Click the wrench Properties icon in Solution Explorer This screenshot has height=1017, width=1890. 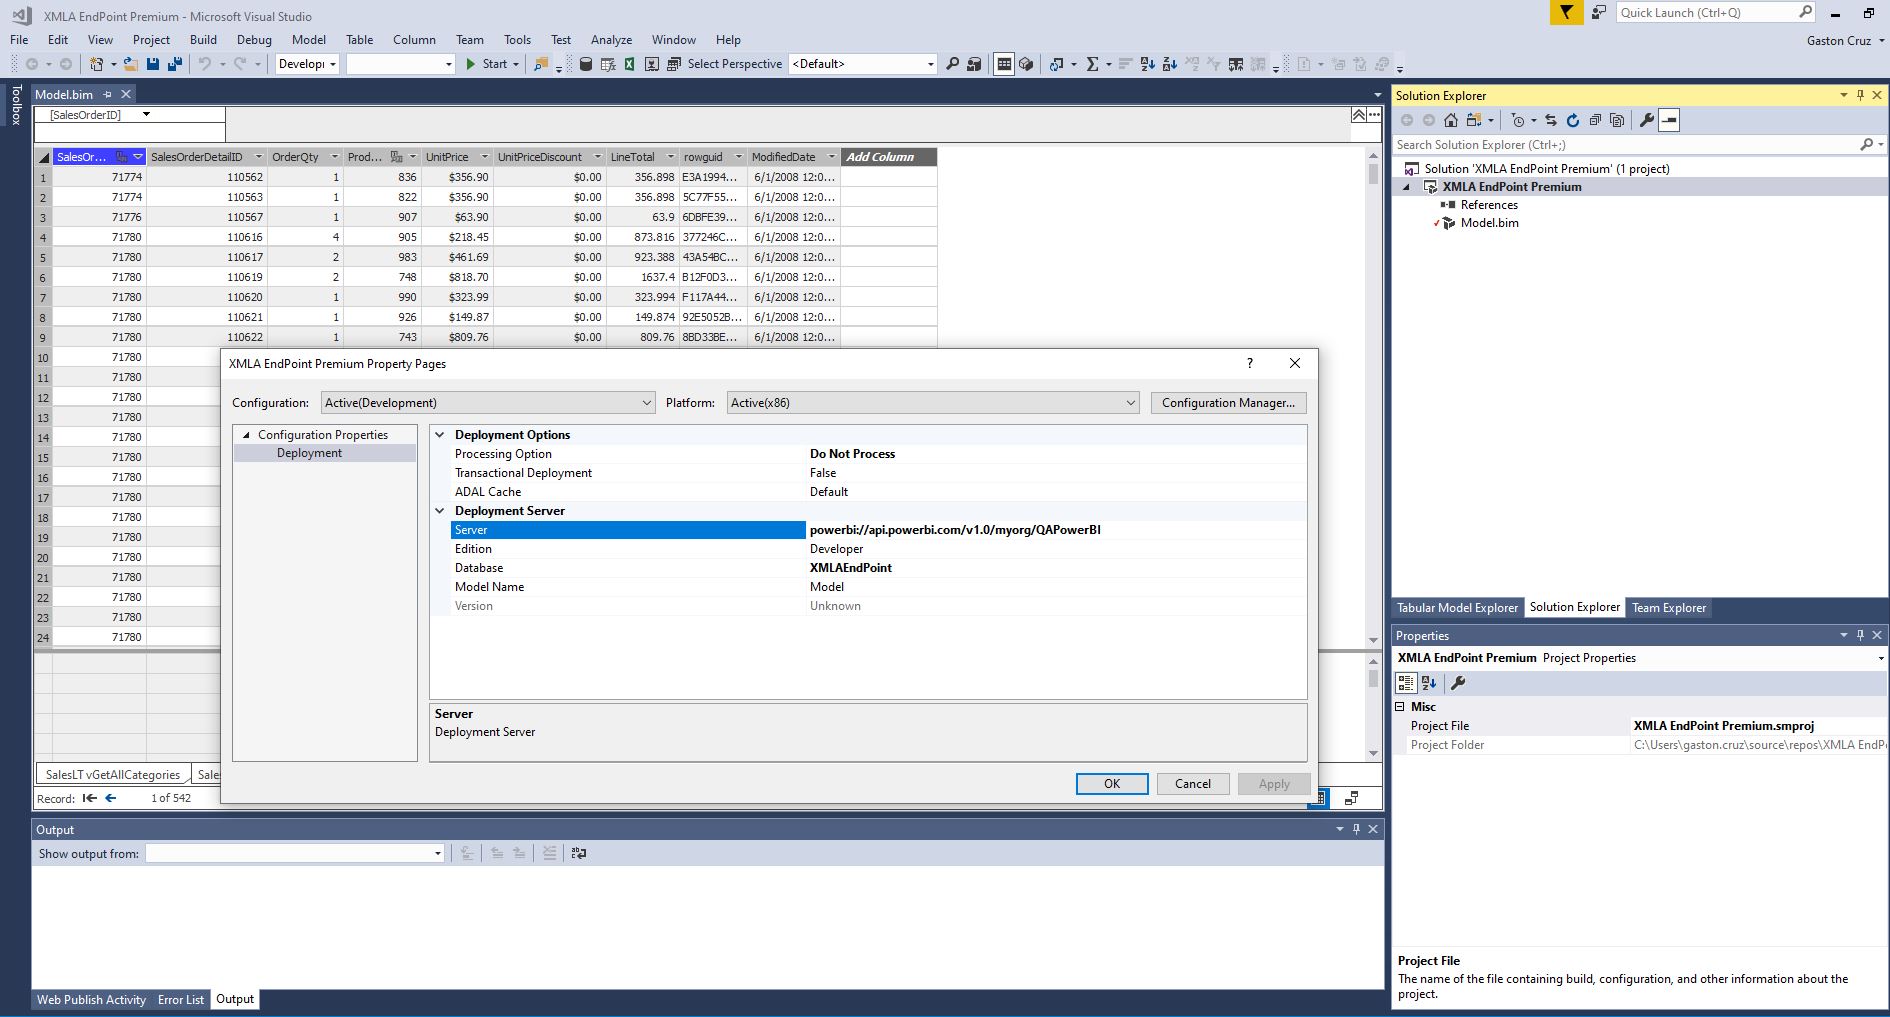click(x=1647, y=120)
